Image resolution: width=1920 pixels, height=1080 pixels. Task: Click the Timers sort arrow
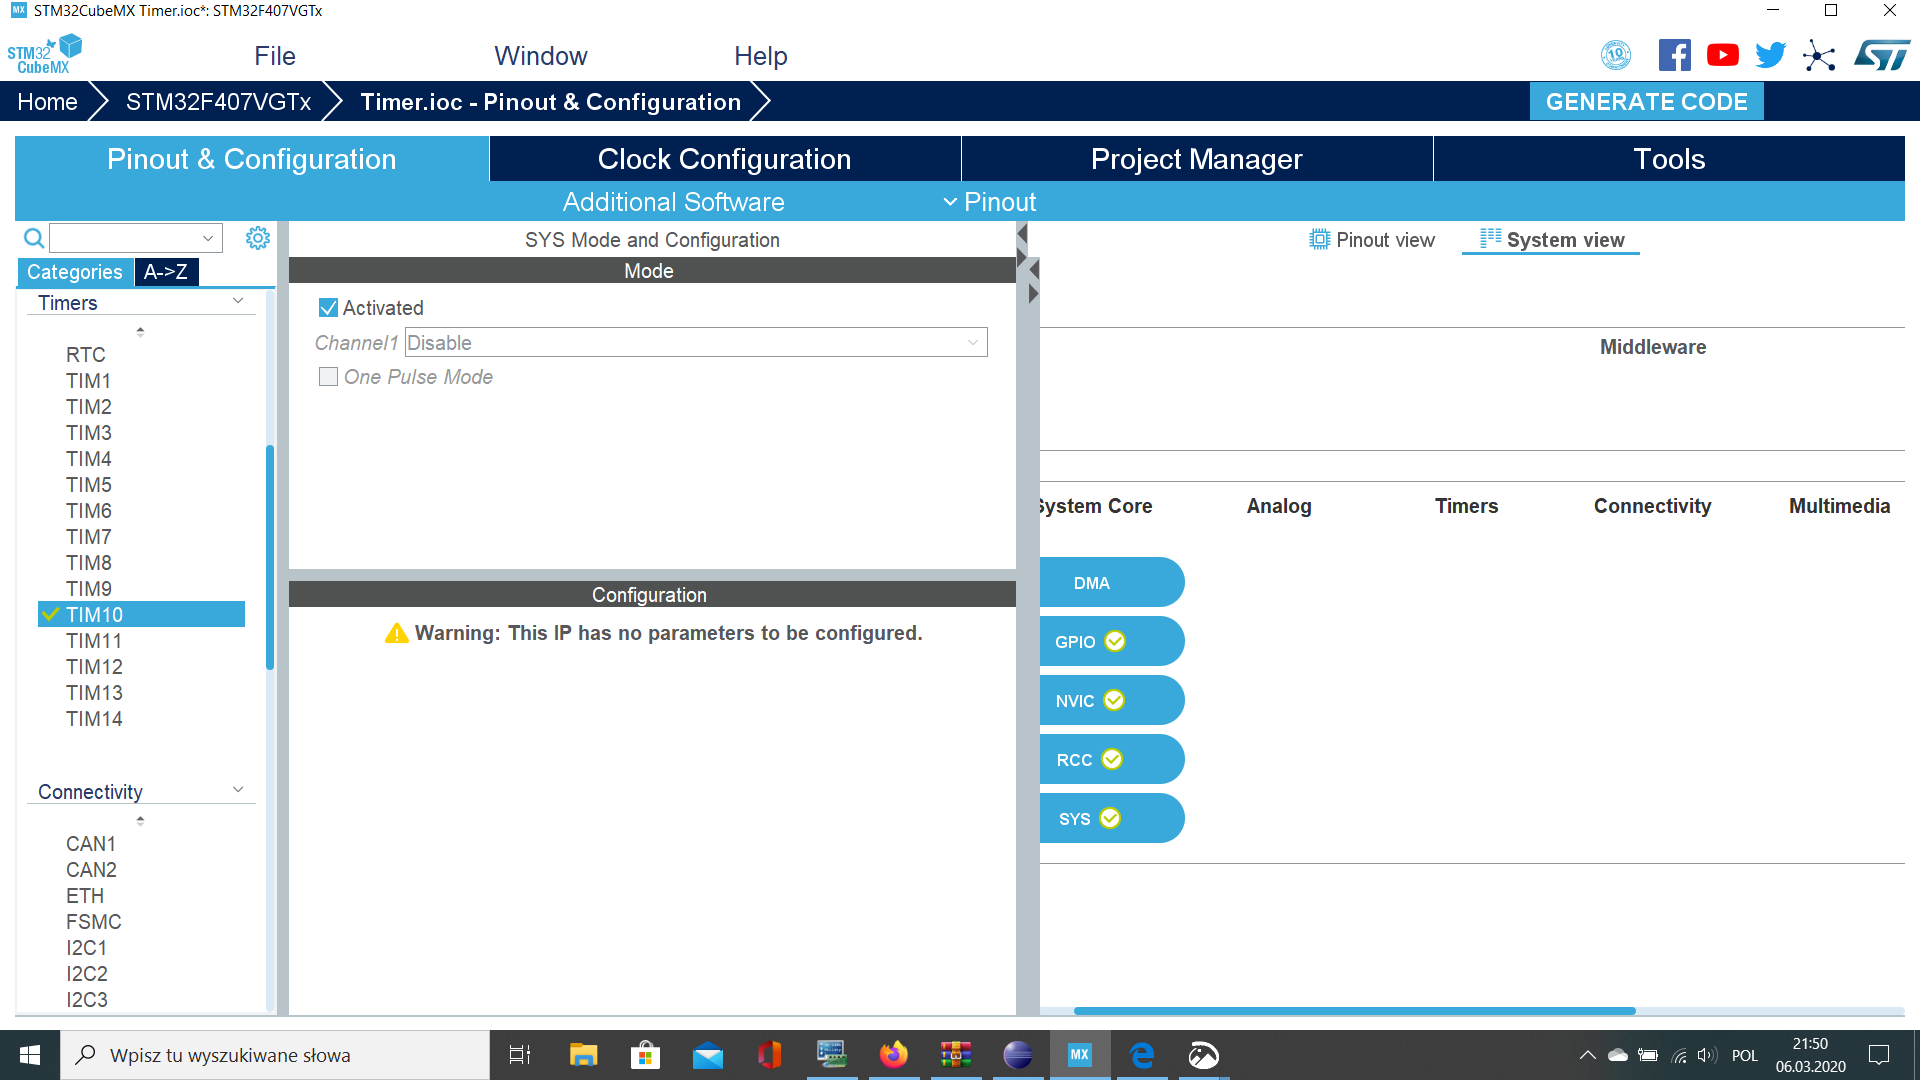tap(140, 331)
